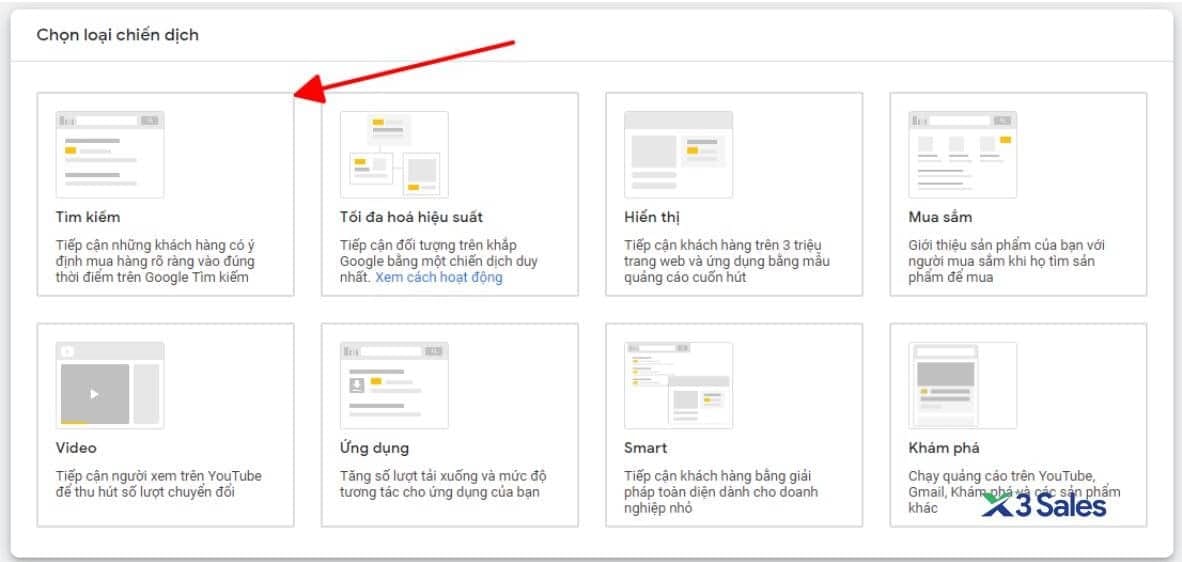
Task: Click description 'Tăng số lượt tải xuống'
Action: tap(443, 484)
